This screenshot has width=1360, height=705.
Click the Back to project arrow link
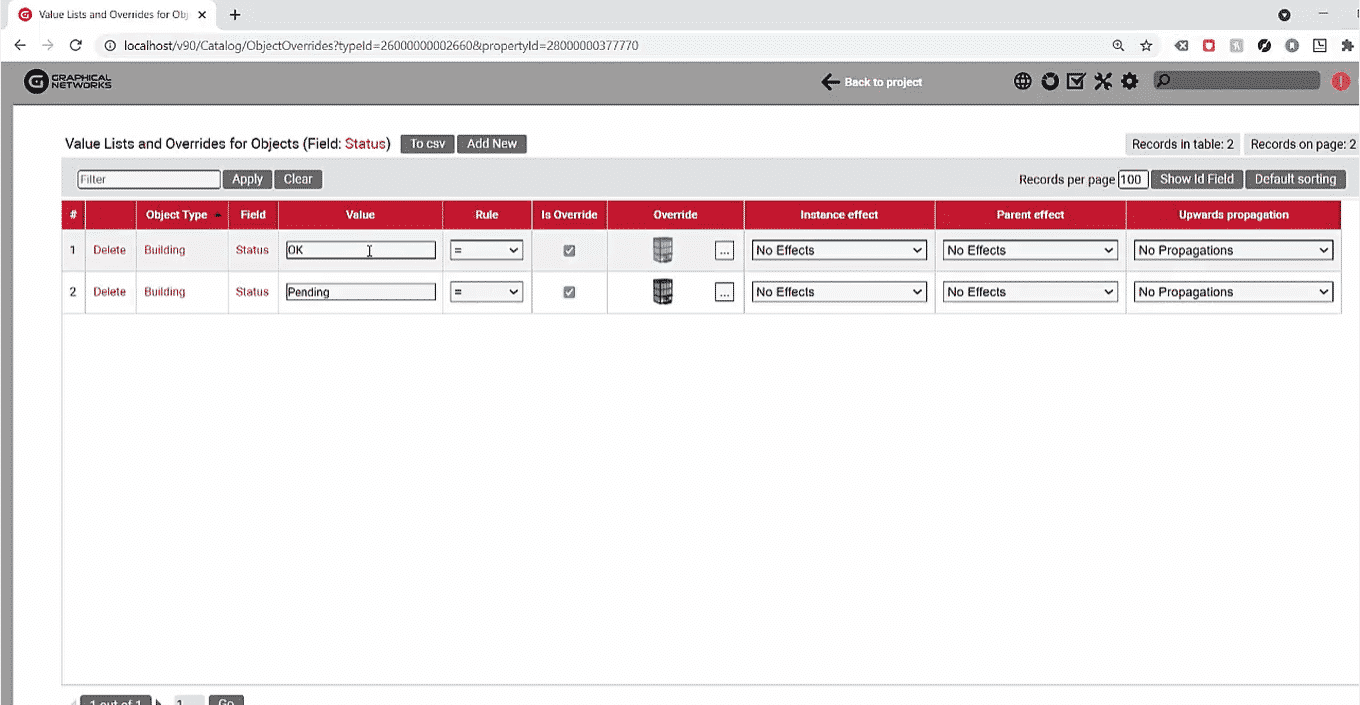coord(871,82)
